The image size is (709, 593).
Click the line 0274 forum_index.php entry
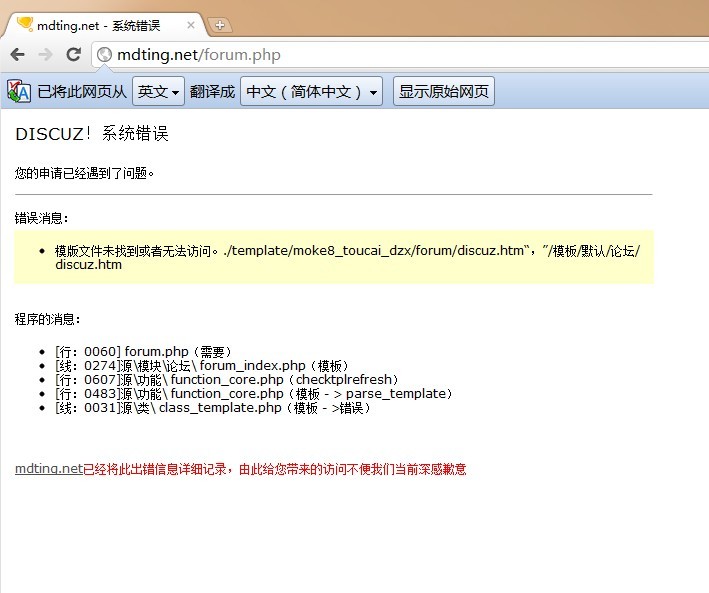[x=202, y=365]
